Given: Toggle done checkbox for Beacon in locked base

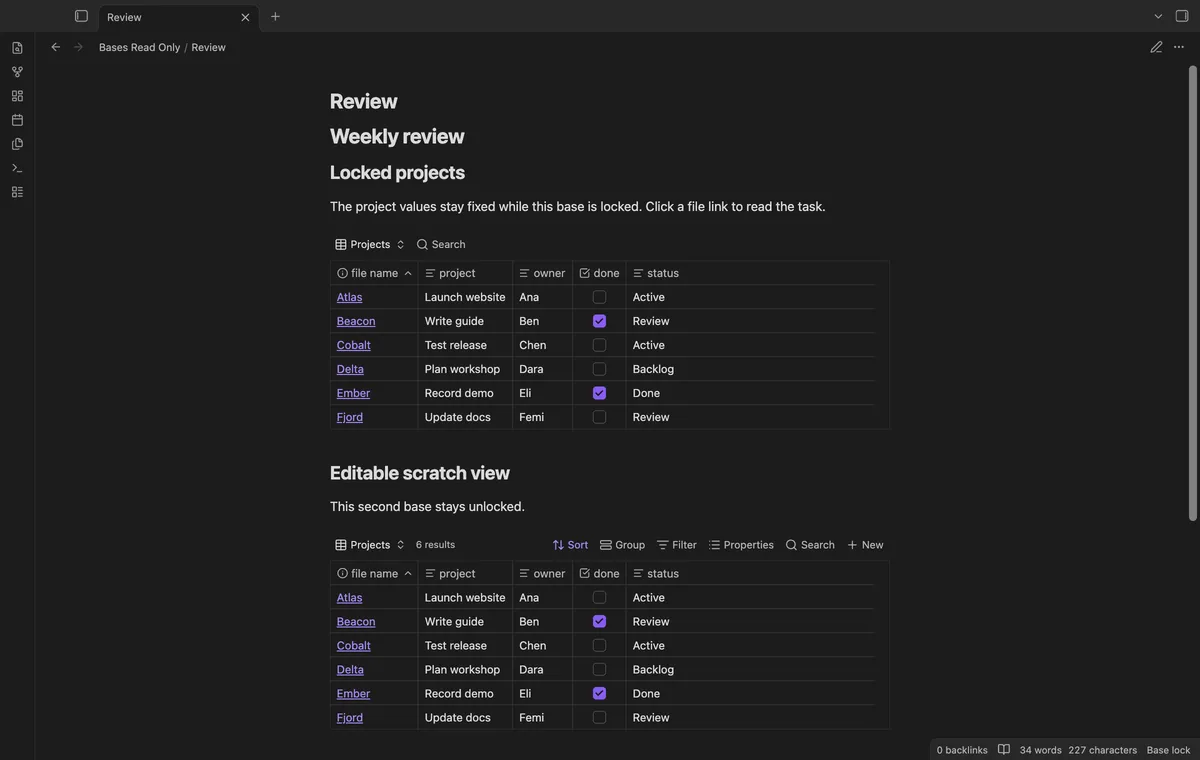Looking at the screenshot, I should [x=599, y=321].
